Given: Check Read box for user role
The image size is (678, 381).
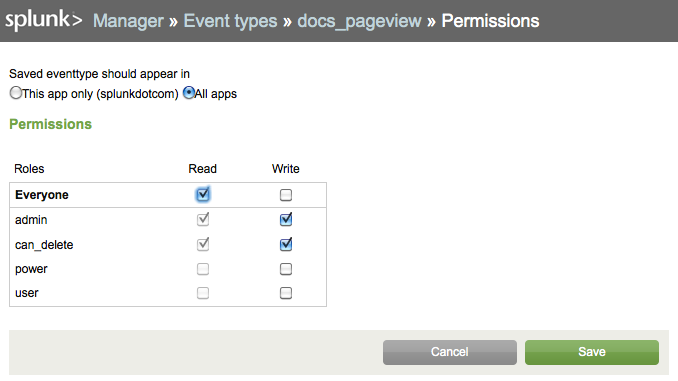Looking at the screenshot, I should tap(203, 293).
